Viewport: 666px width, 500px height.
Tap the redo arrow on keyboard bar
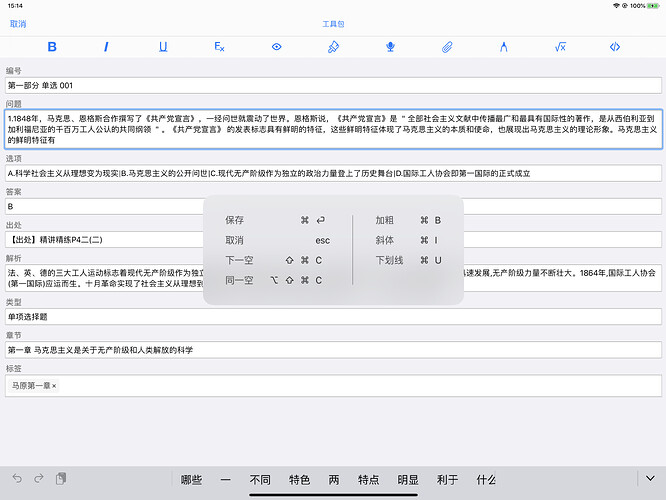[x=39, y=478]
